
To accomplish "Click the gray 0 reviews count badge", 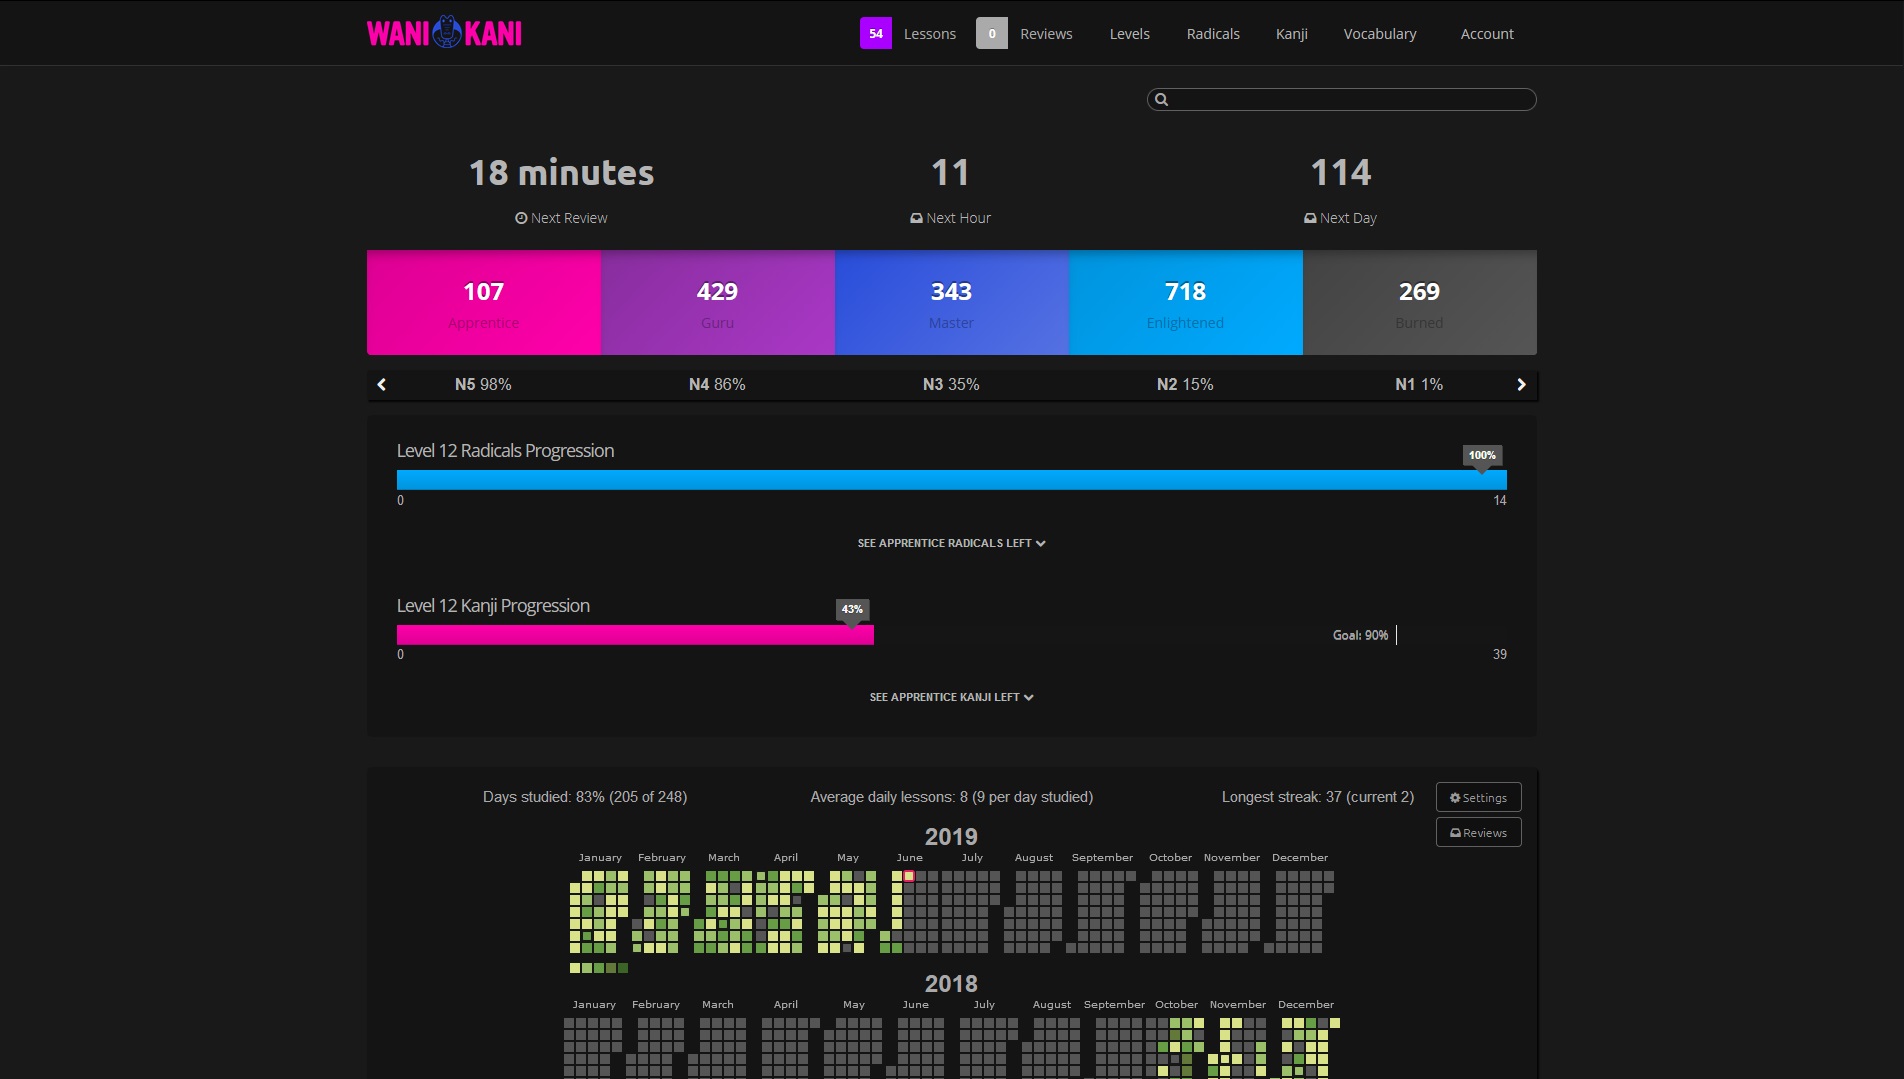I will (x=992, y=33).
